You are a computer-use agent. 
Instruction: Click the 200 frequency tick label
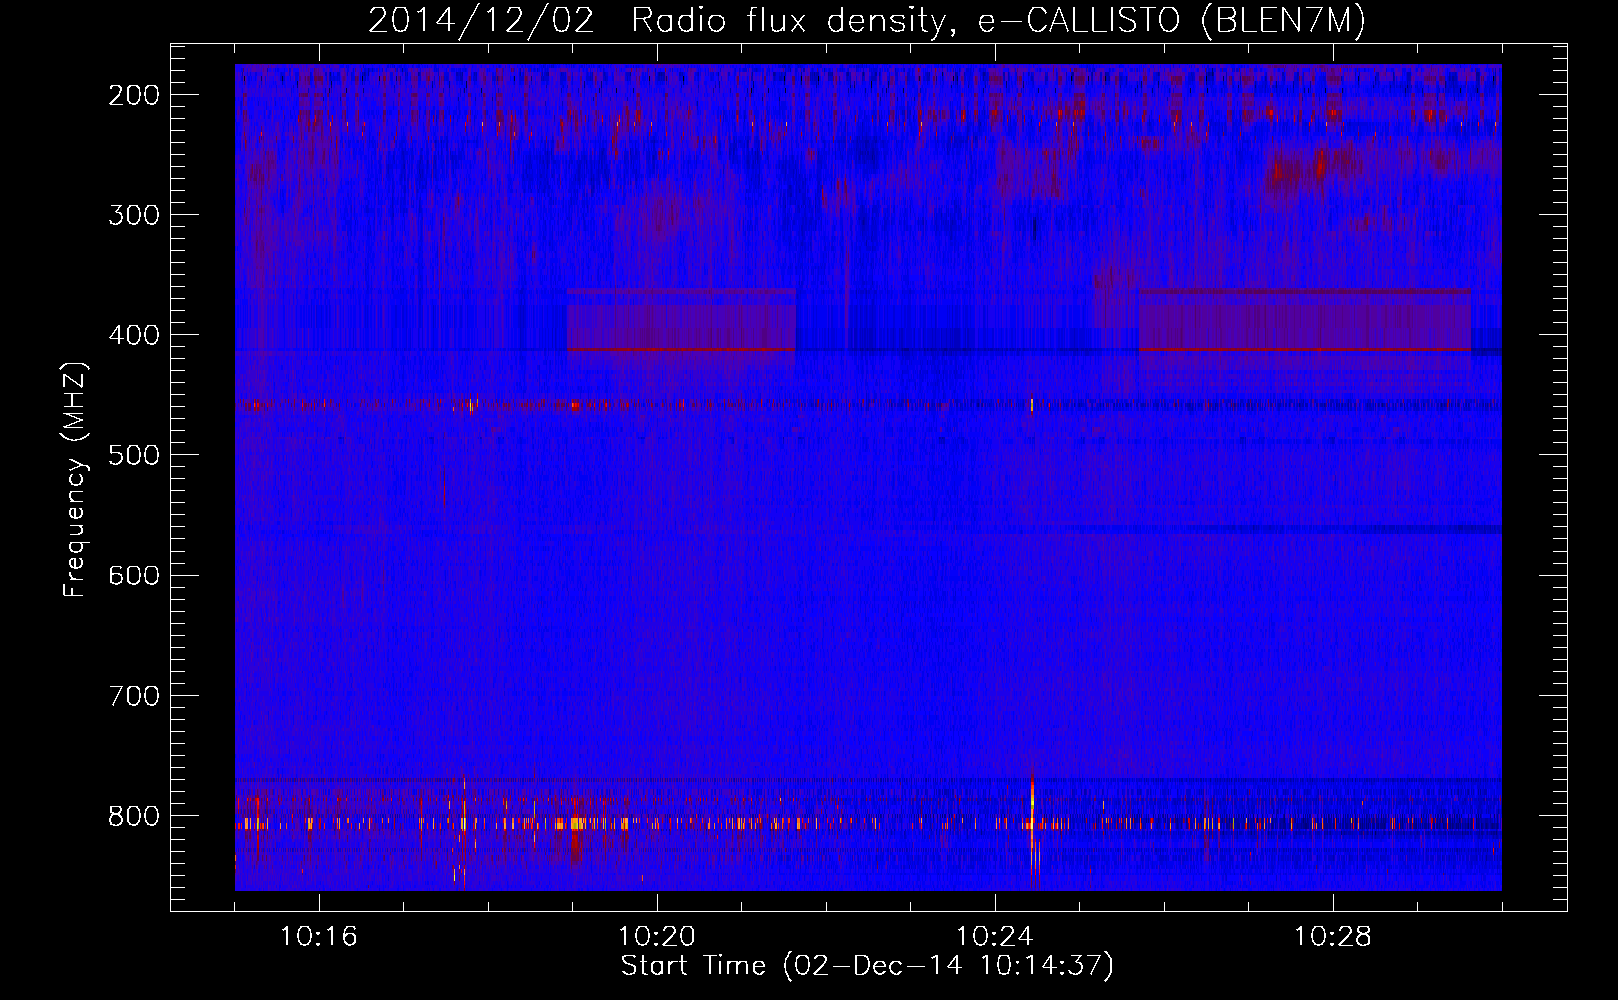click(134, 95)
